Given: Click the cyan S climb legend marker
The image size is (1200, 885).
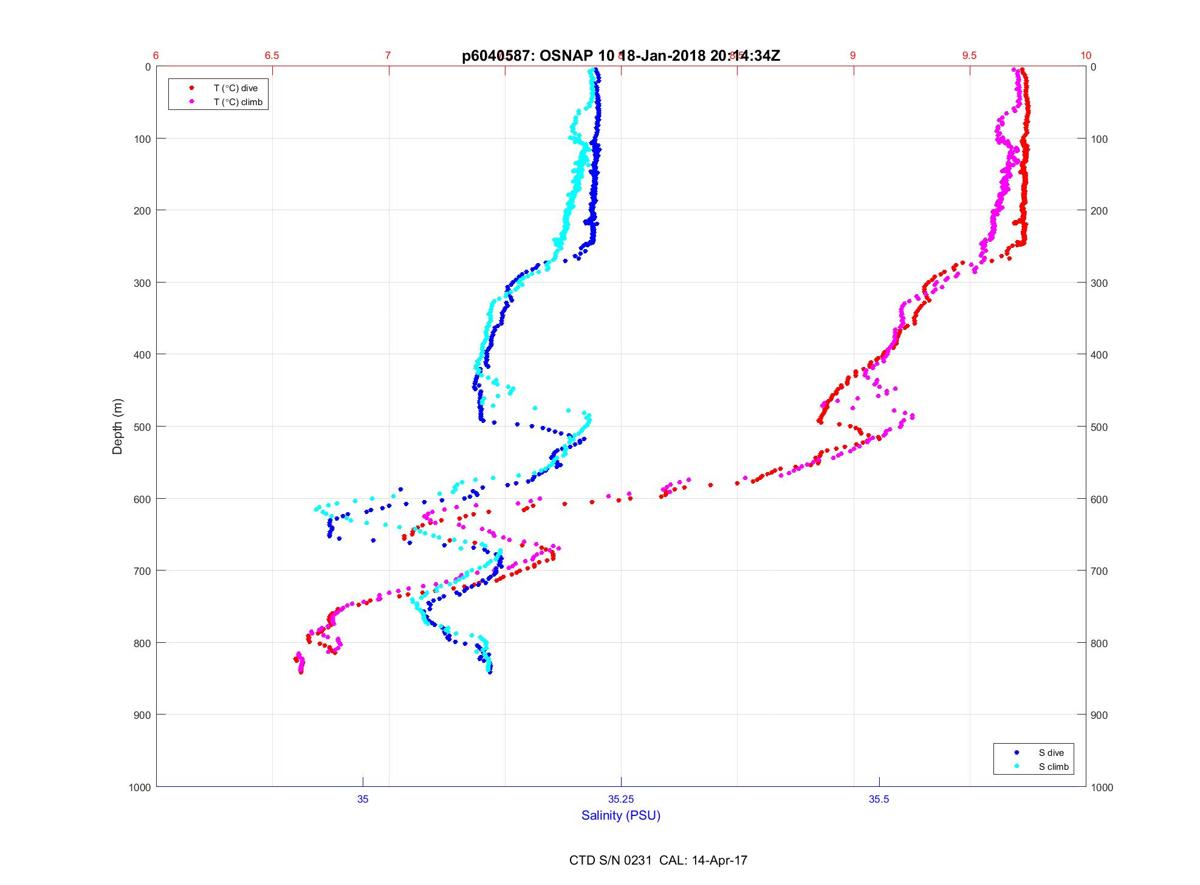Looking at the screenshot, I should coord(1016,766).
